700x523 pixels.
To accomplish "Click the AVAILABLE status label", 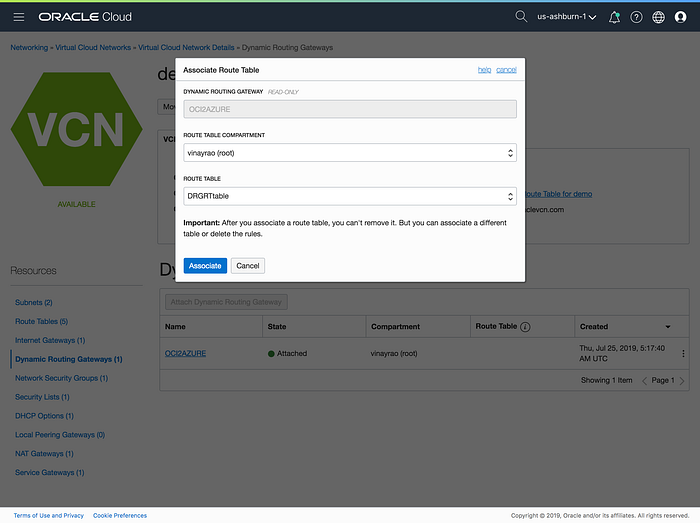I will 76,204.
